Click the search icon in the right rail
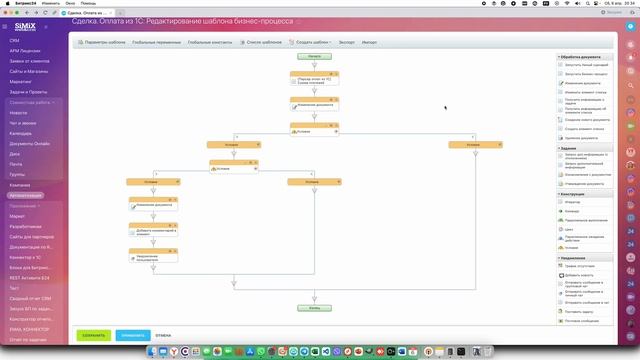640x360 pixels. 630,85
